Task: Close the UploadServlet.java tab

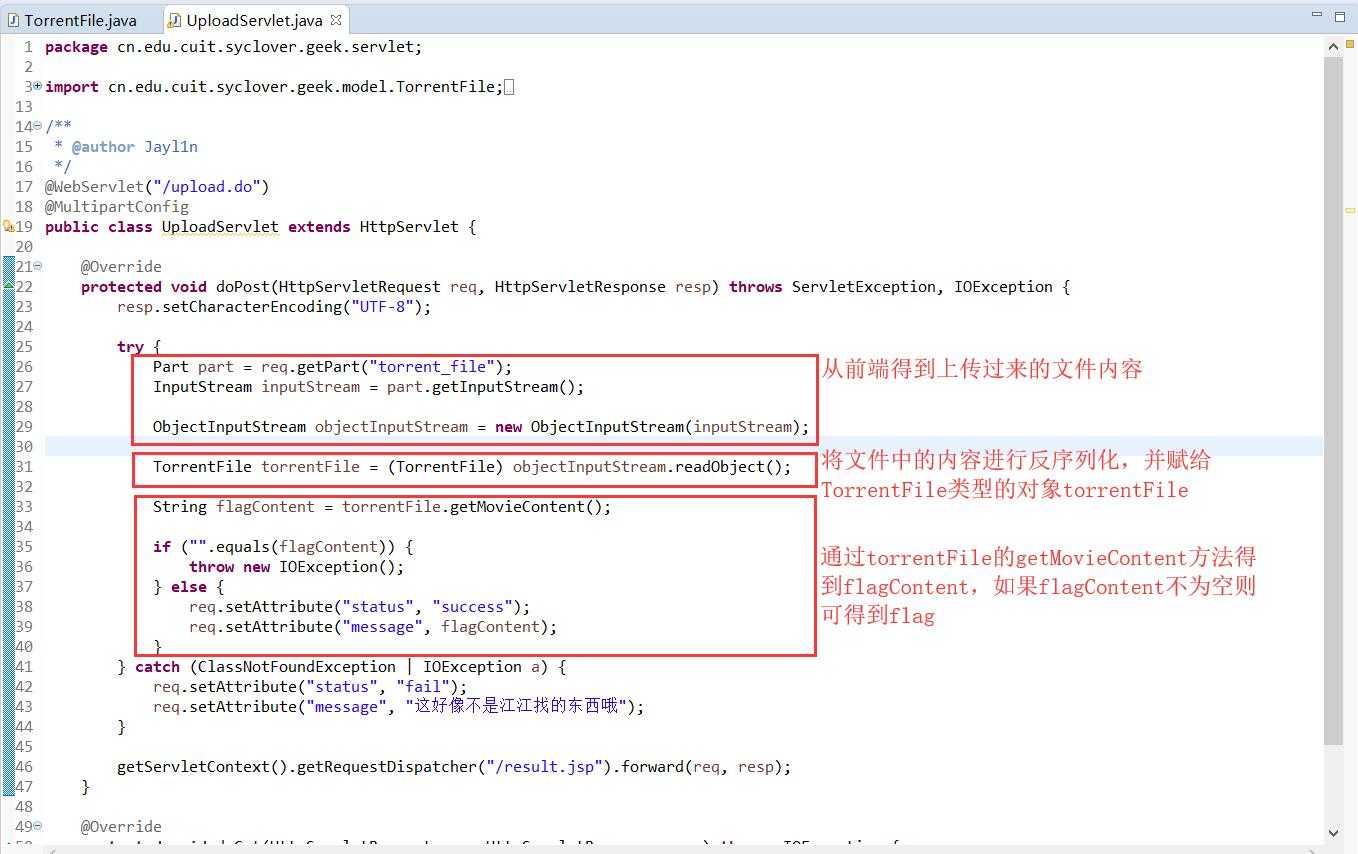Action: pos(336,19)
